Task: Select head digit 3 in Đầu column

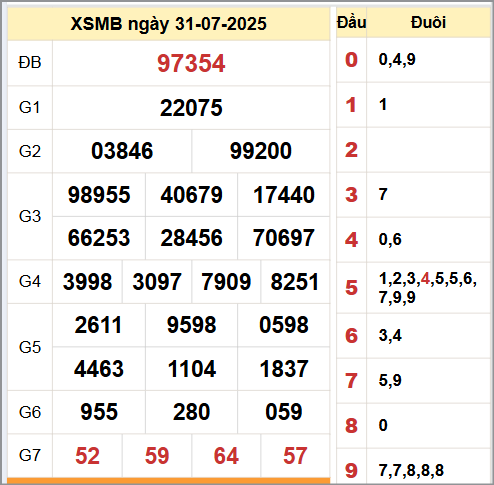Action: tap(351, 195)
